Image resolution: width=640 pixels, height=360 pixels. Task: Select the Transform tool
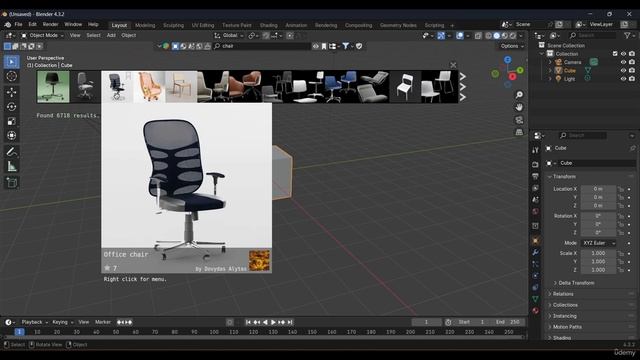pos(11,136)
